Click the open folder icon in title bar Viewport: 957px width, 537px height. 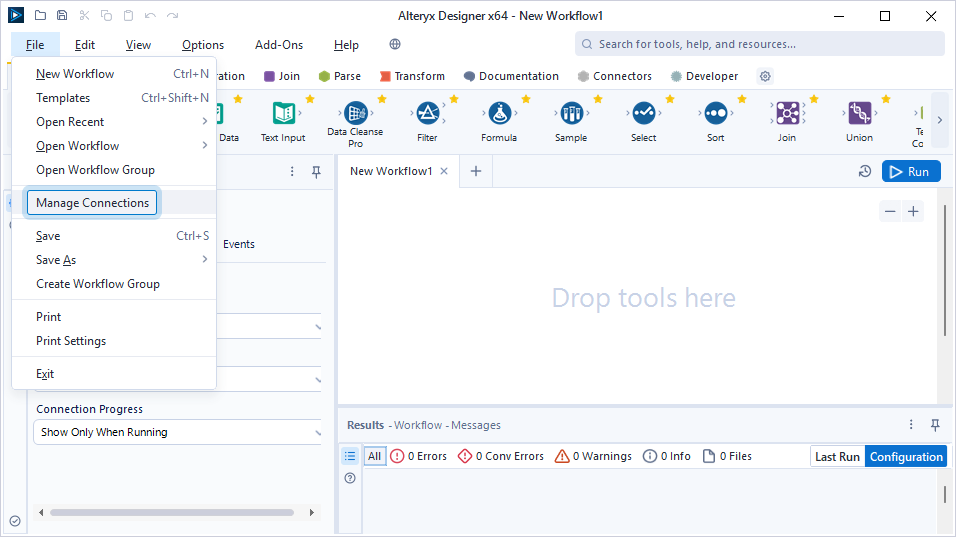point(40,15)
